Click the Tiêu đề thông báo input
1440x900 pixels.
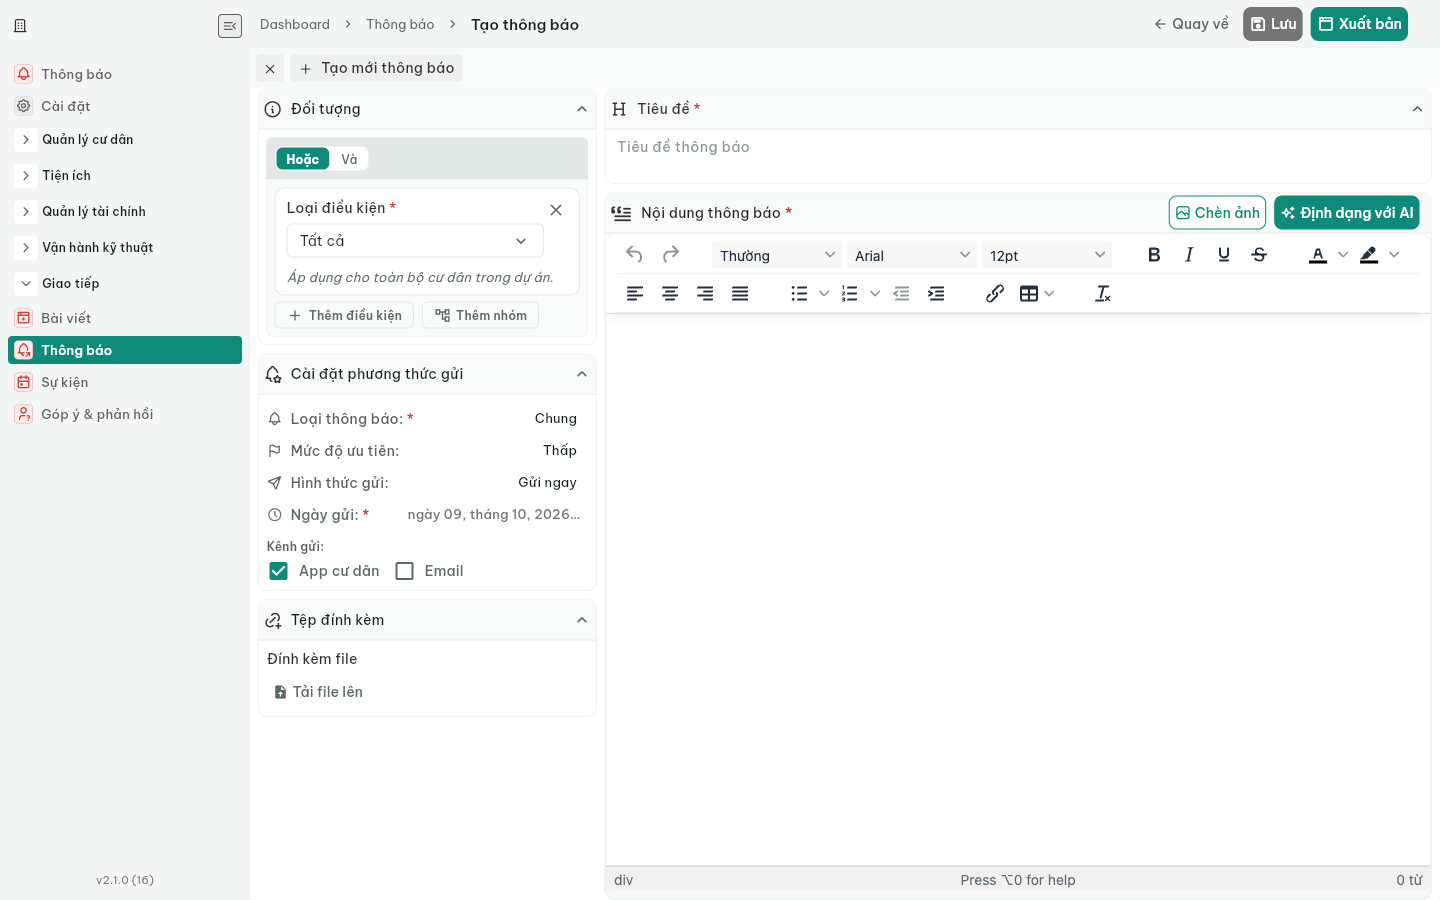pos(1018,148)
